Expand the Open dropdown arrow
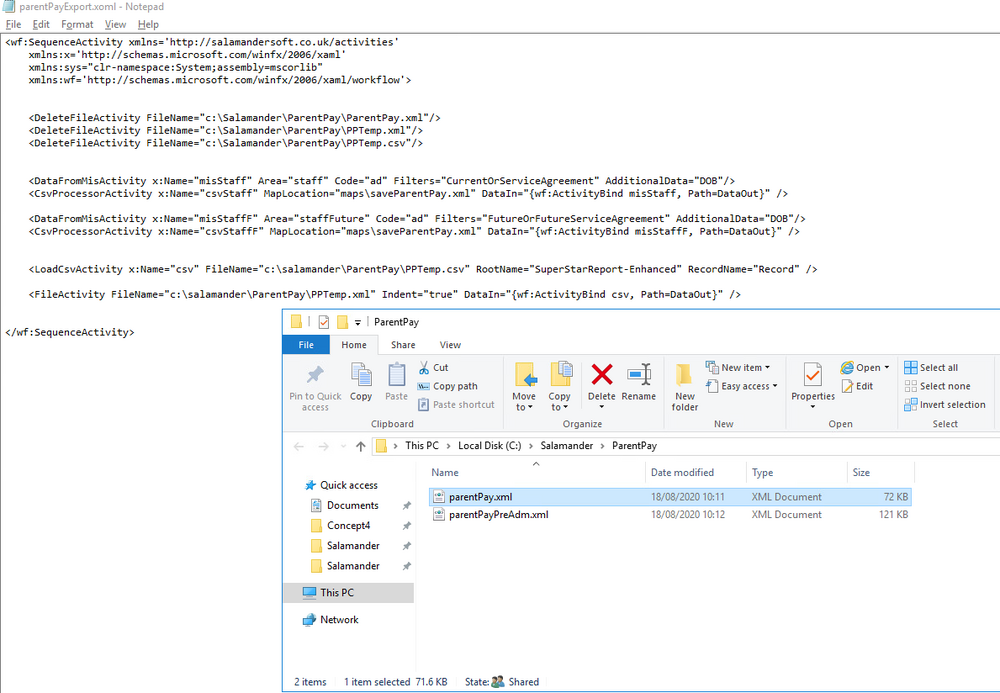Image resolution: width=1000 pixels, height=693 pixels. 886,367
